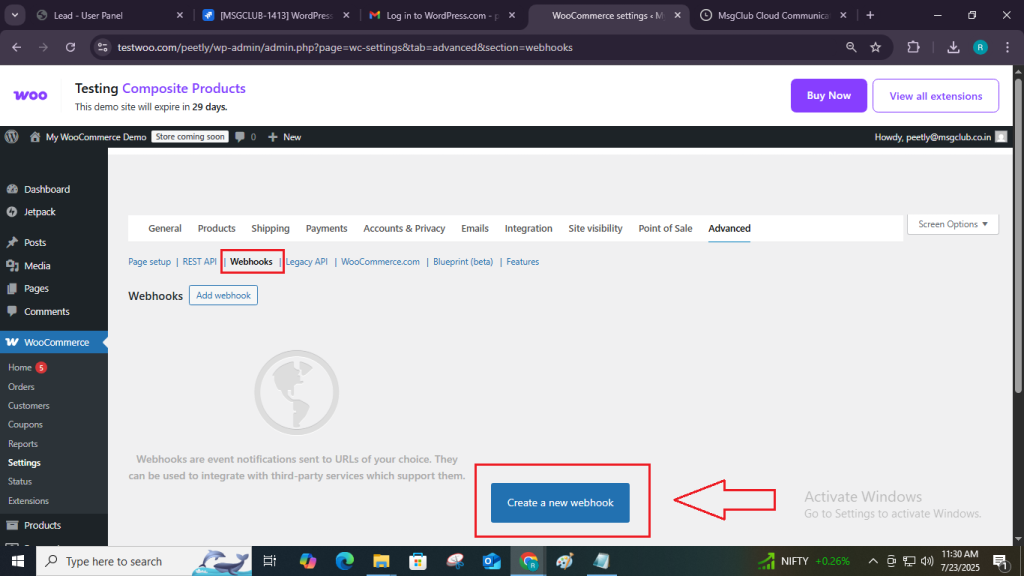
Task: Open Microsoft Store from the taskbar
Action: (x=418, y=561)
